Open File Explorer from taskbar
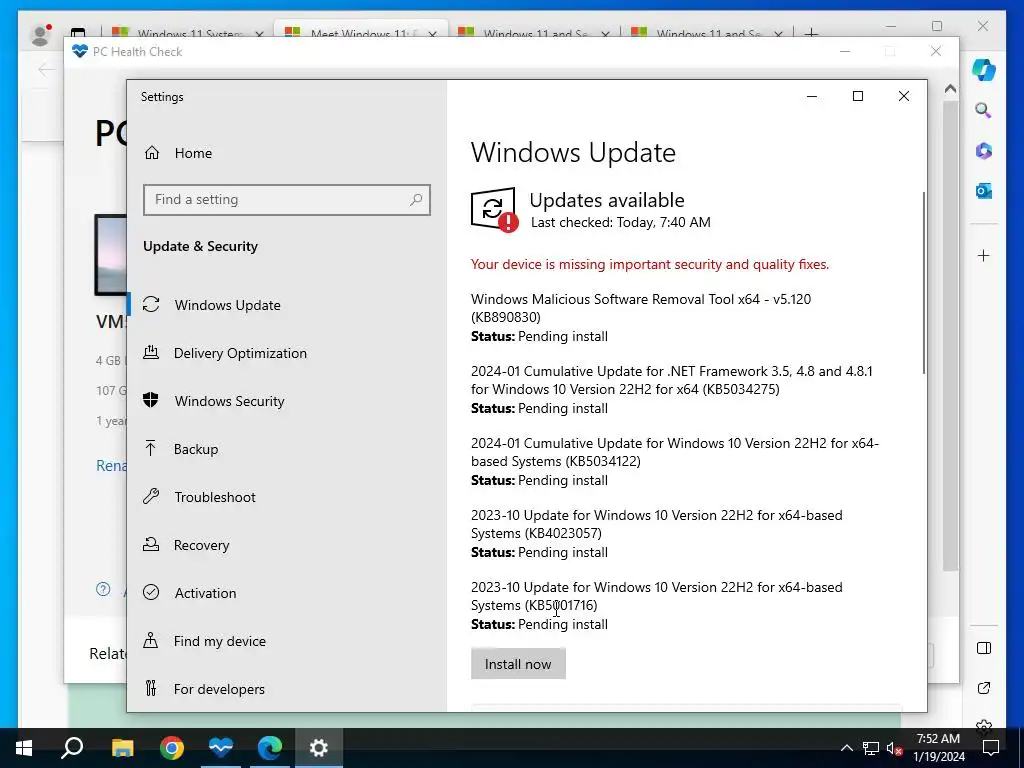The image size is (1024, 768). 122,748
